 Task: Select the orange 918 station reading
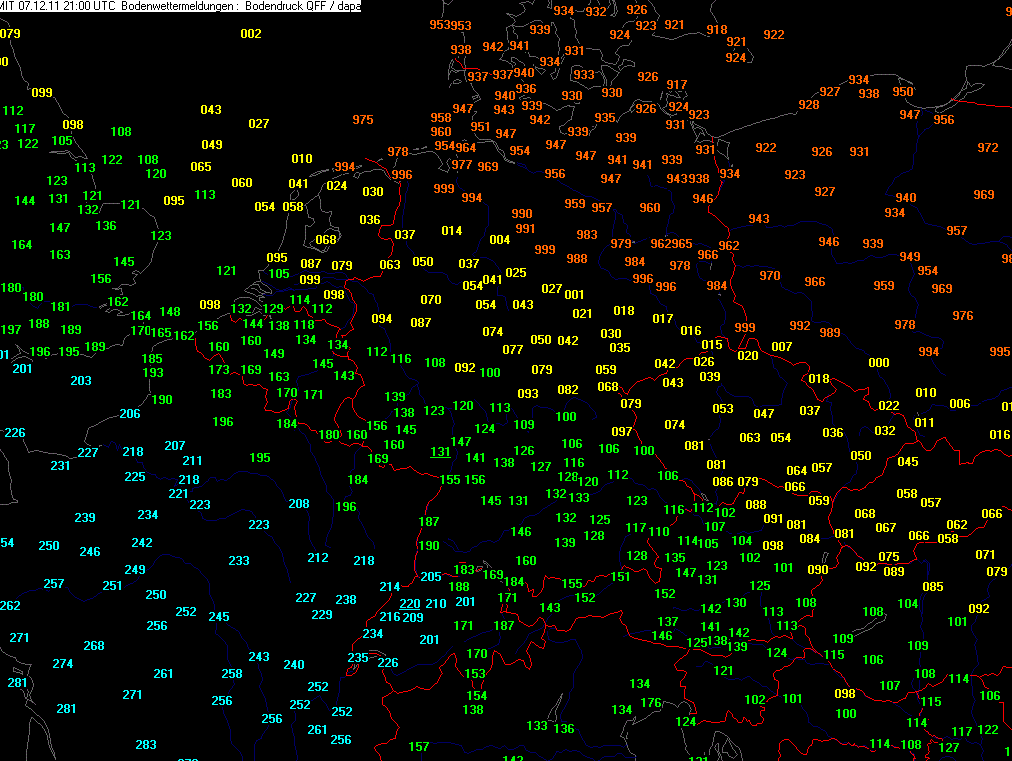717,30
